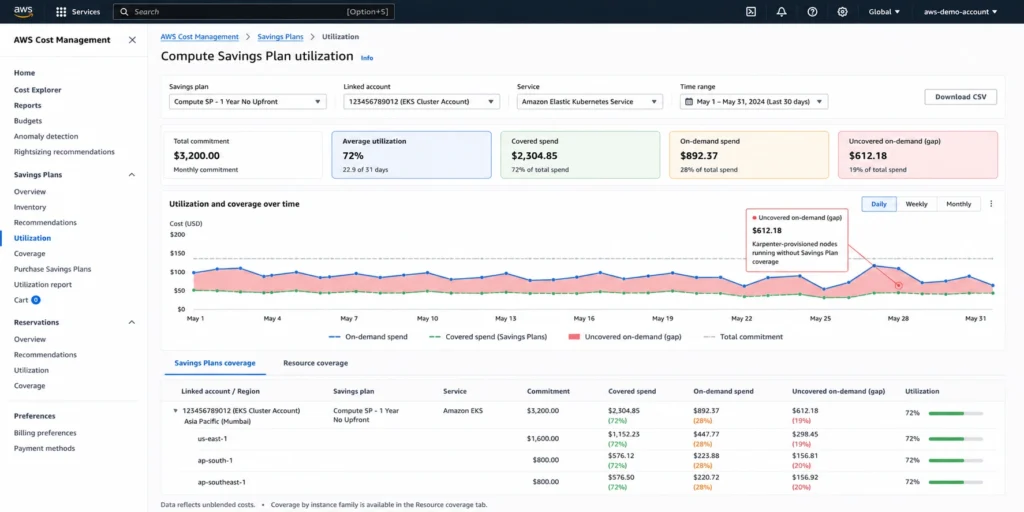Viewport: 1024px width, 512px height.
Task: Click the $156.92 uncovered gap value
Action: point(805,477)
